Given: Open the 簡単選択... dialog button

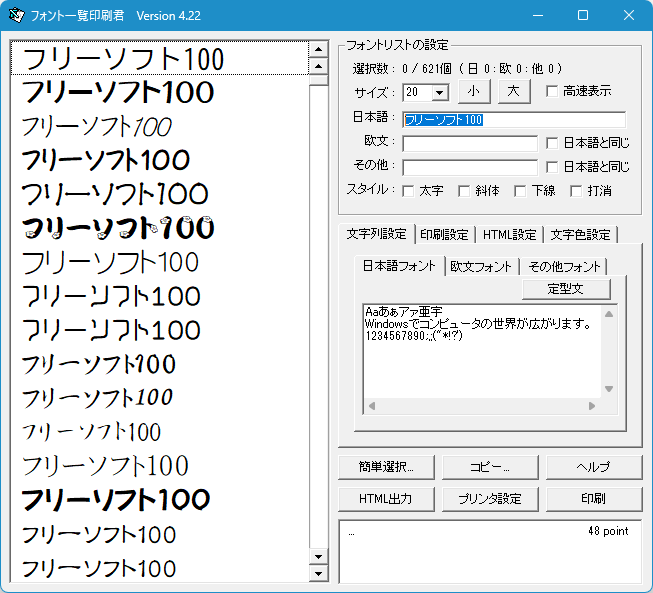Looking at the screenshot, I should [x=386, y=467].
